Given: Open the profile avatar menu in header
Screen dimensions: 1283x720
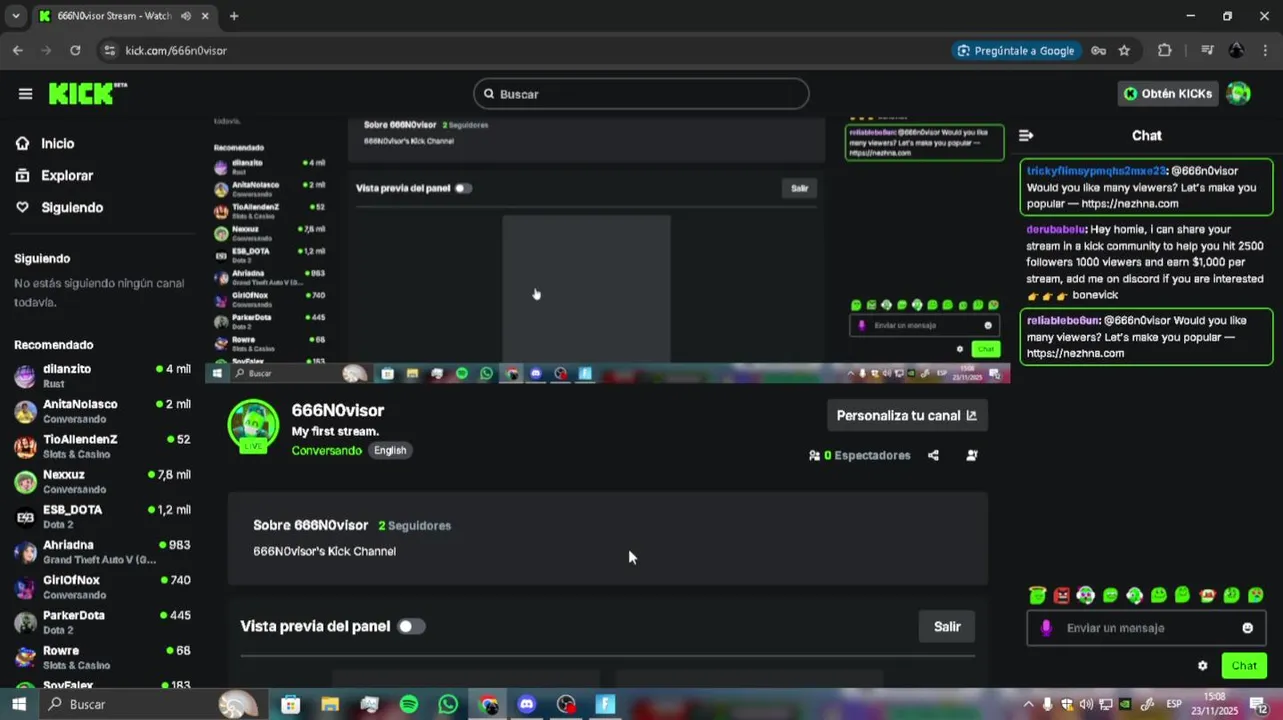Looking at the screenshot, I should click(x=1238, y=94).
